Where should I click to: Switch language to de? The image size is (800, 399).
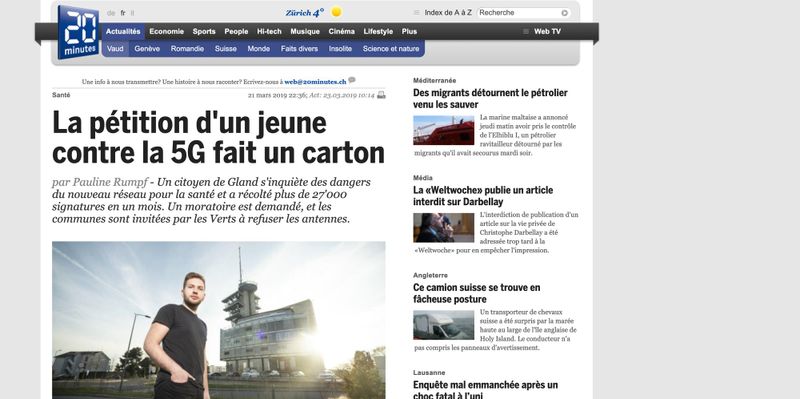tap(111, 13)
